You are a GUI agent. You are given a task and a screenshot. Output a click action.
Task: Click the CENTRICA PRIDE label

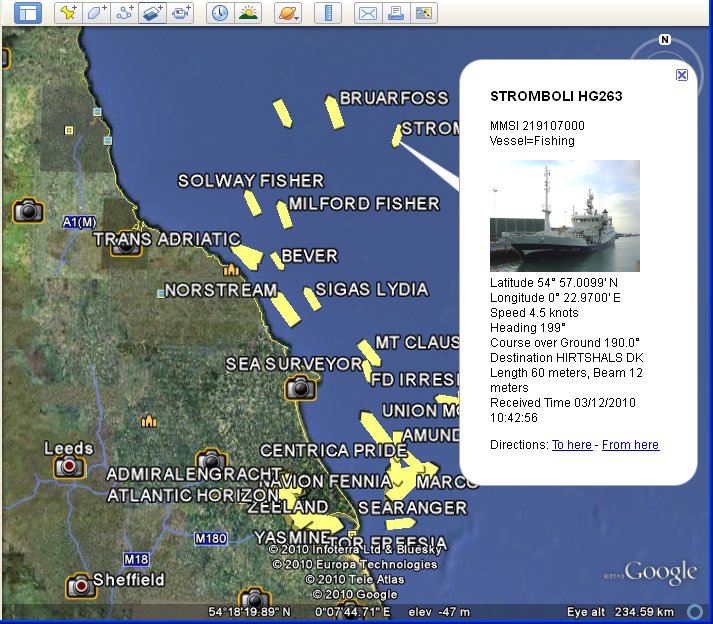(x=333, y=450)
